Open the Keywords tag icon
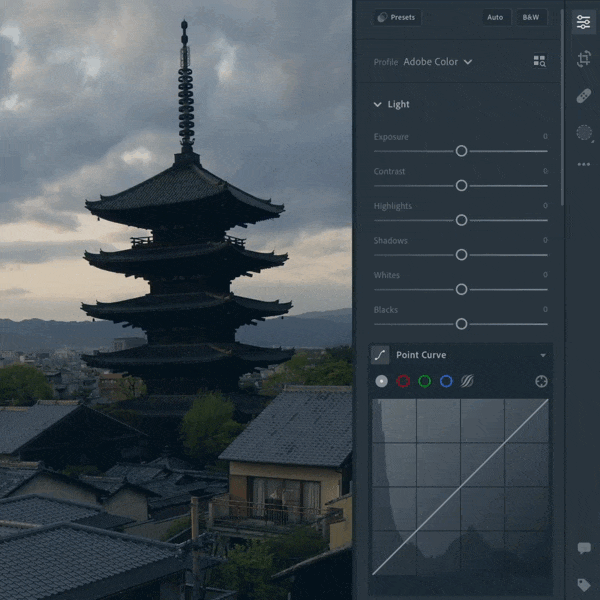Image resolution: width=600 pixels, height=600 pixels. click(x=584, y=584)
